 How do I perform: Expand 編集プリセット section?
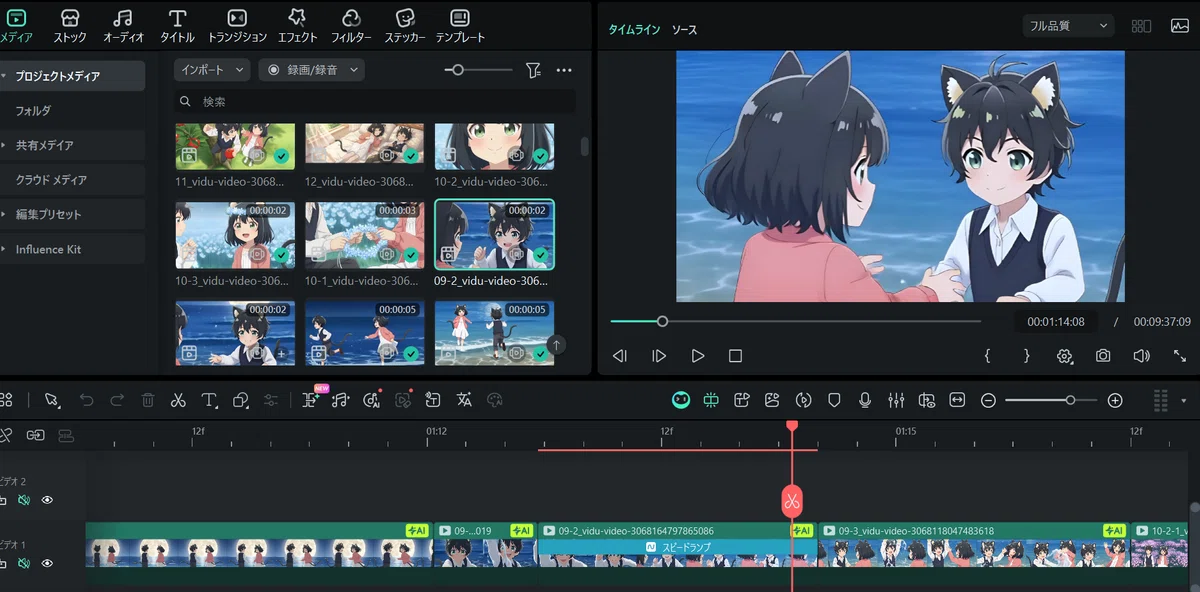[4, 214]
